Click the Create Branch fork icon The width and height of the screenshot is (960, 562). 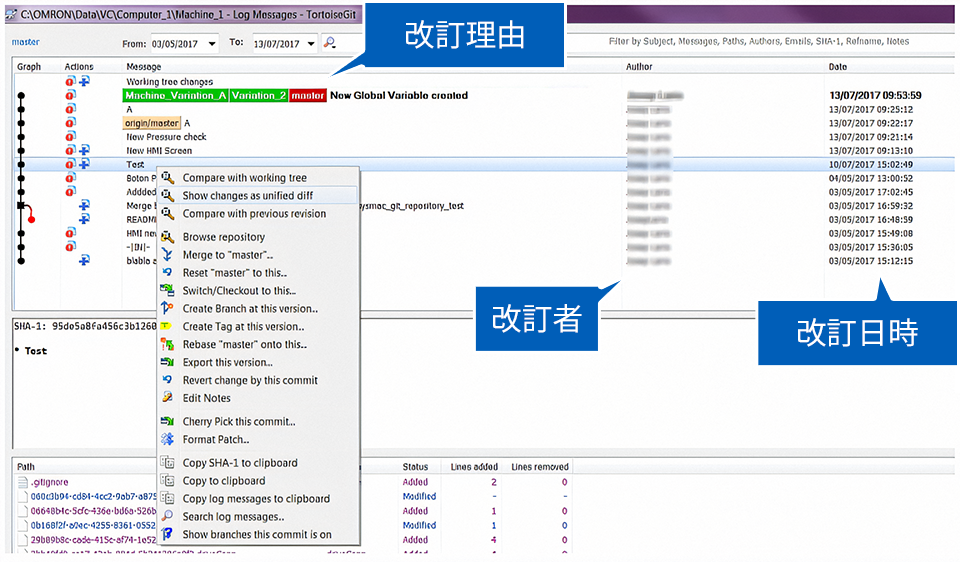[x=167, y=308]
